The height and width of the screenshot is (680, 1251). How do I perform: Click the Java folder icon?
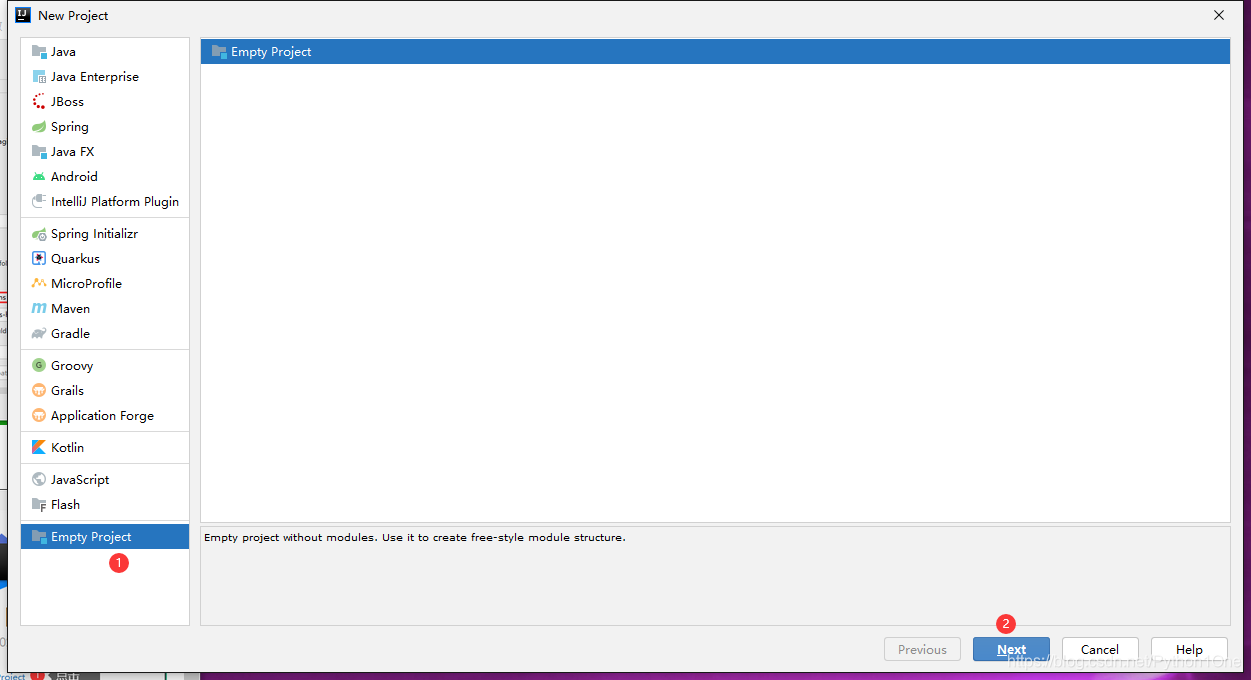[39, 52]
